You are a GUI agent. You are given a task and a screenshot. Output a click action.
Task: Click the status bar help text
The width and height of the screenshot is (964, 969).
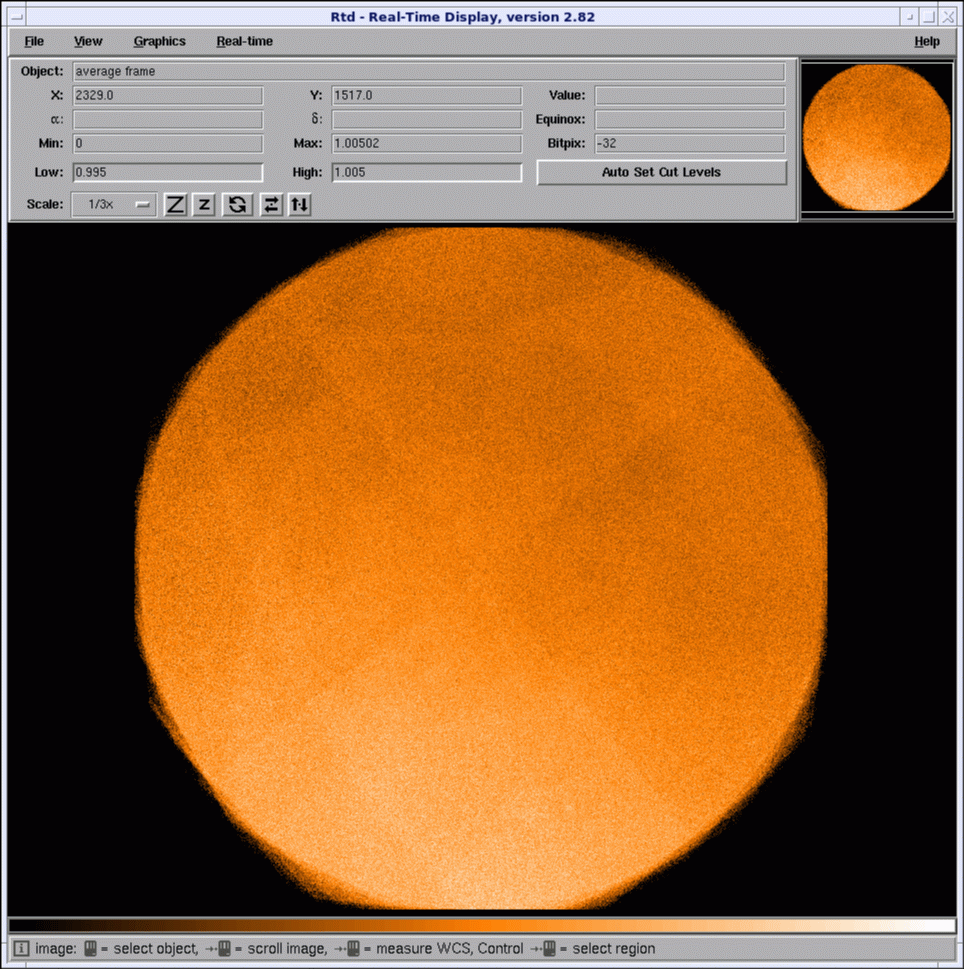coord(345,949)
